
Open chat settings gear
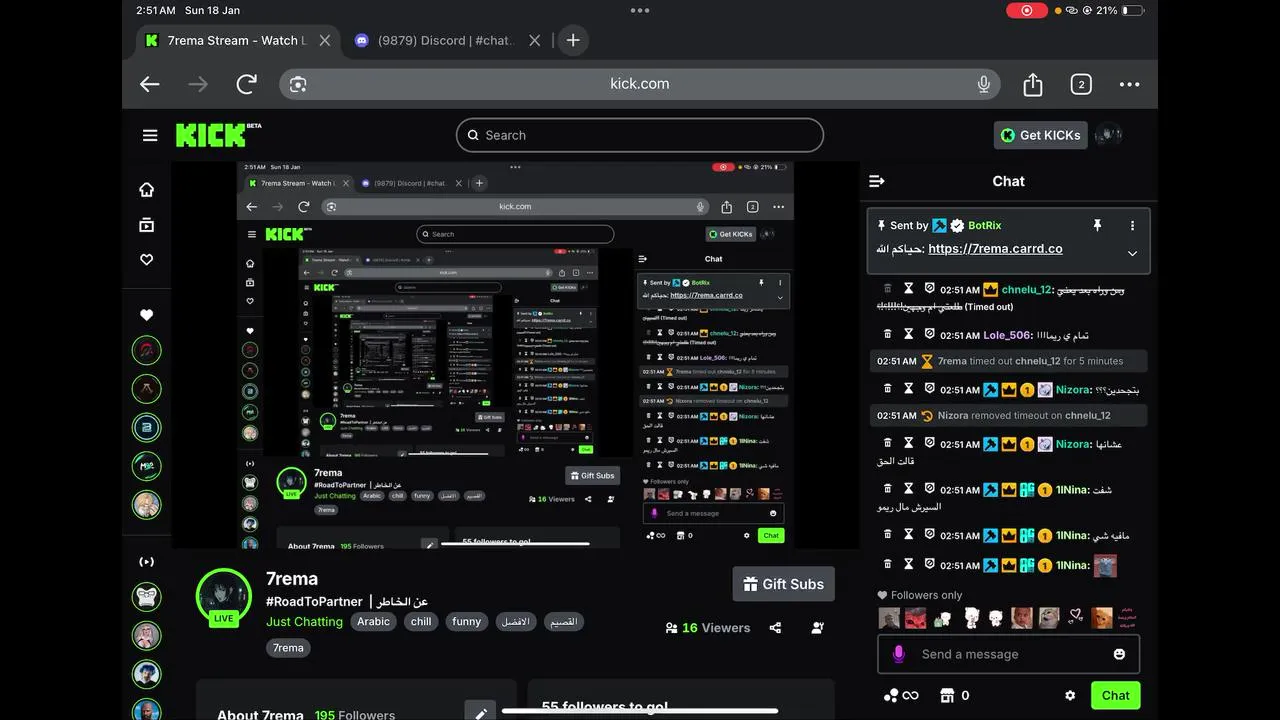click(x=1070, y=695)
